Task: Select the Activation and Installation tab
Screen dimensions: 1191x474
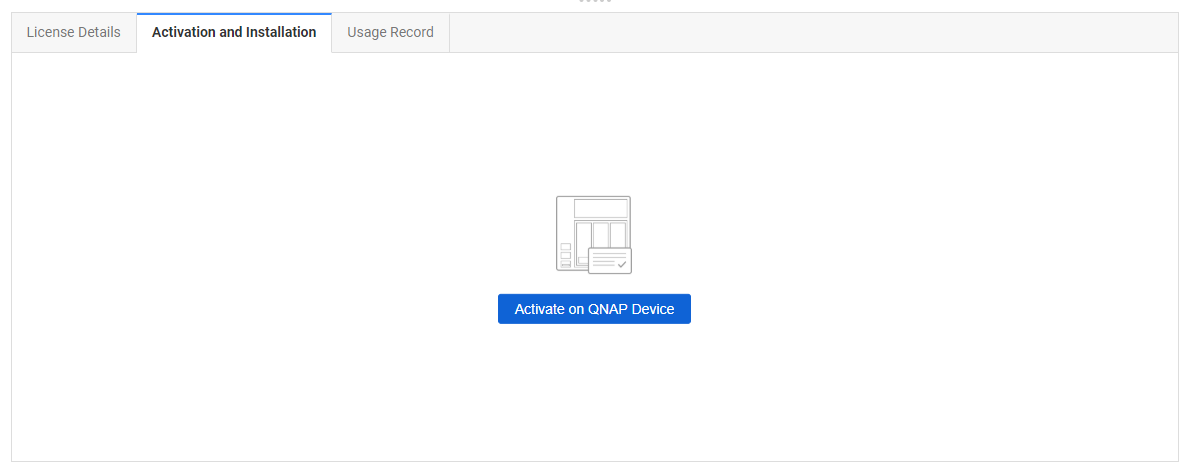Action: [234, 32]
